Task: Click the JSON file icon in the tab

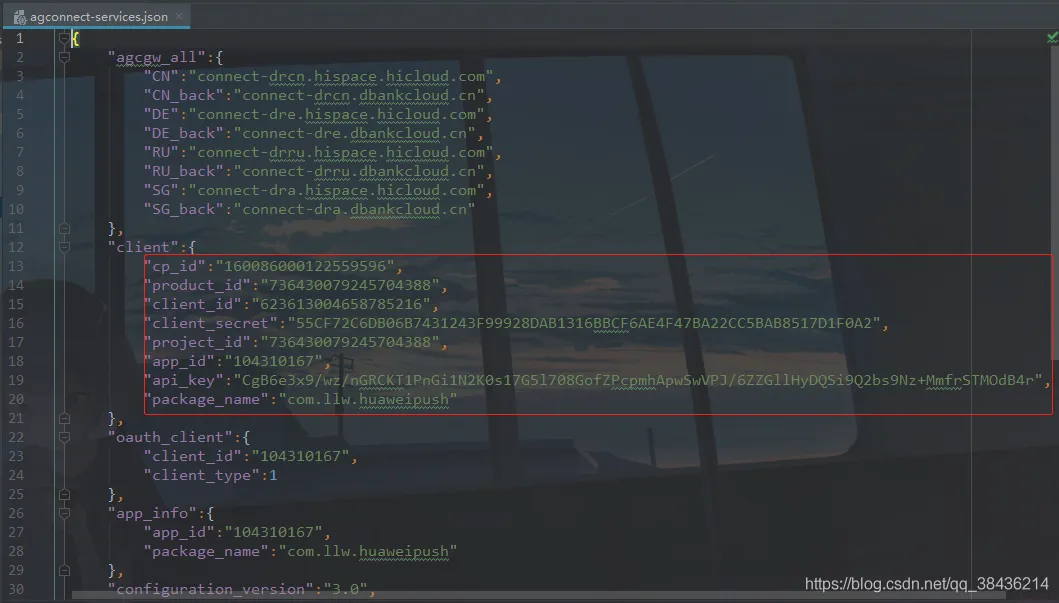Action: pos(20,17)
